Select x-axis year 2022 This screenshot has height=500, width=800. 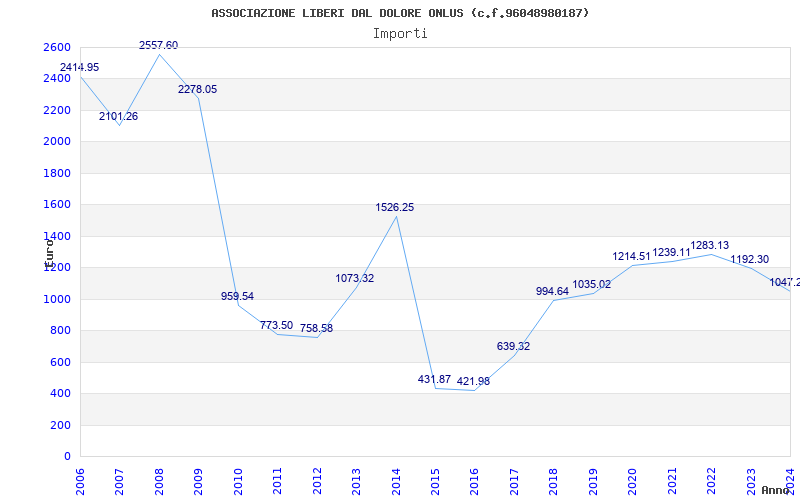[x=712, y=482]
